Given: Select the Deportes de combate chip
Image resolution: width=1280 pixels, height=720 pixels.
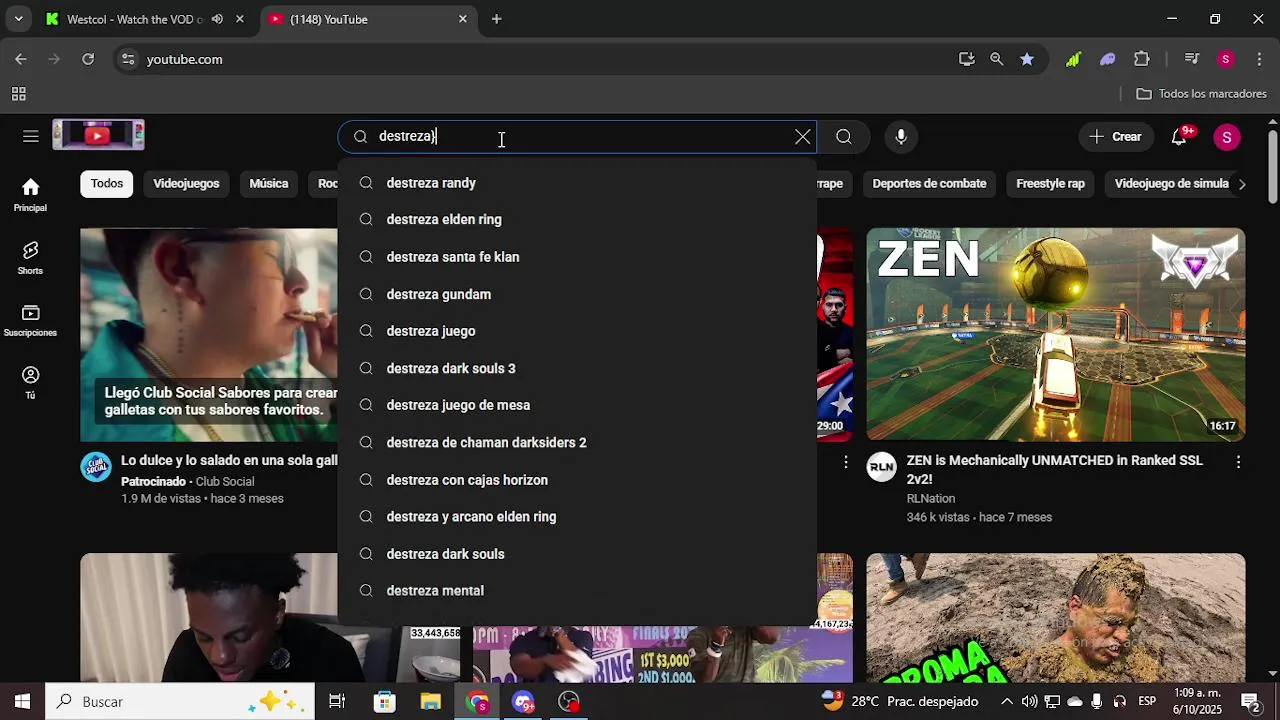Looking at the screenshot, I should point(929,184).
